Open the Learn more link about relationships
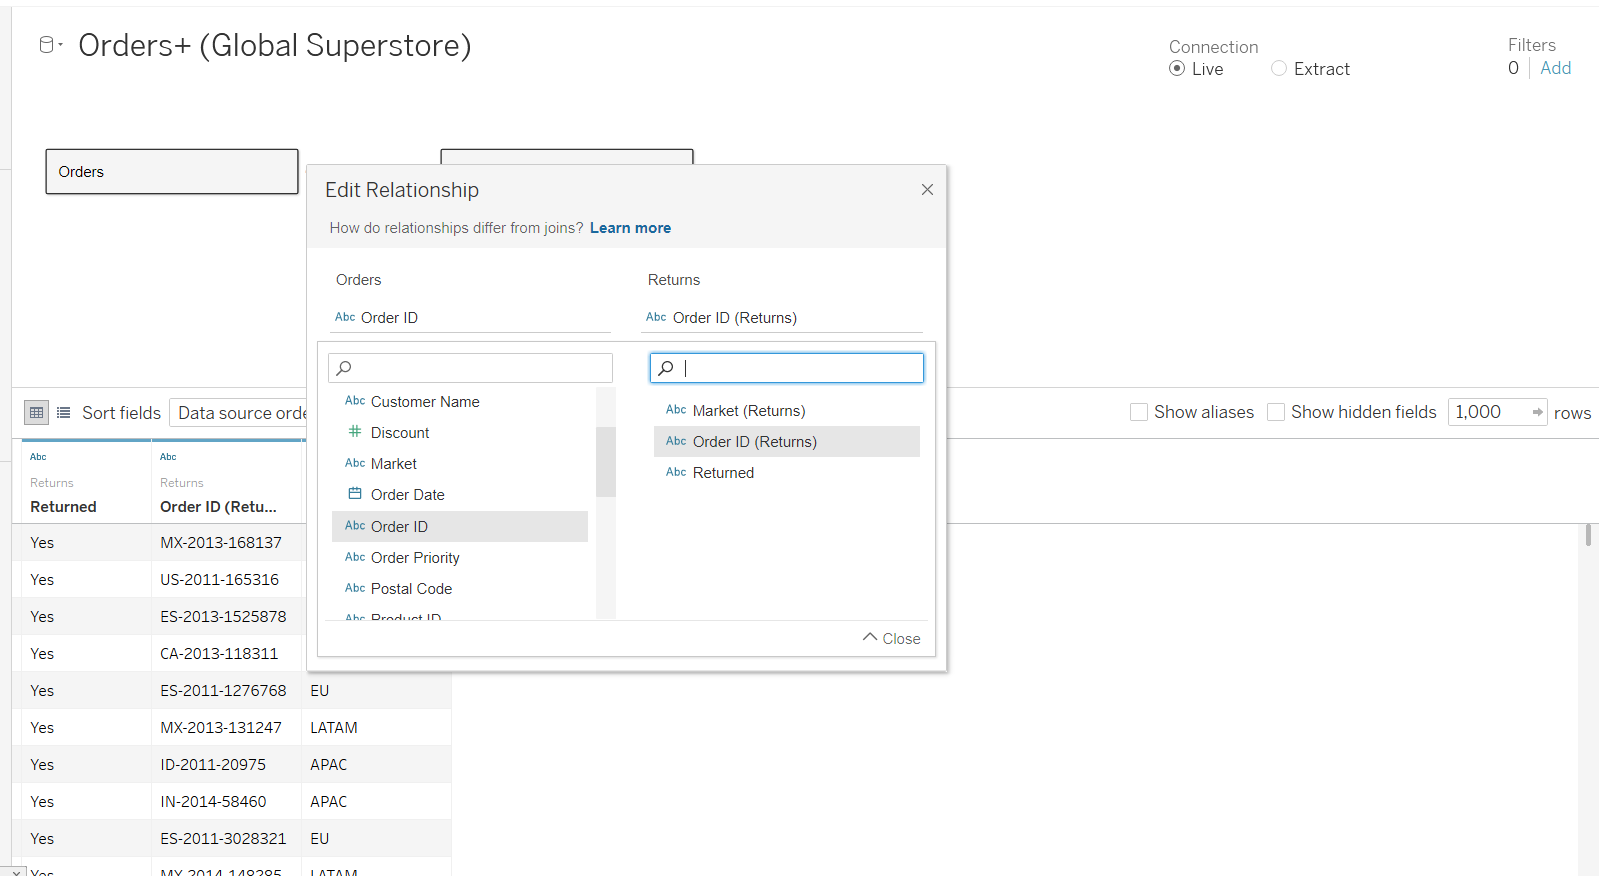 [630, 228]
